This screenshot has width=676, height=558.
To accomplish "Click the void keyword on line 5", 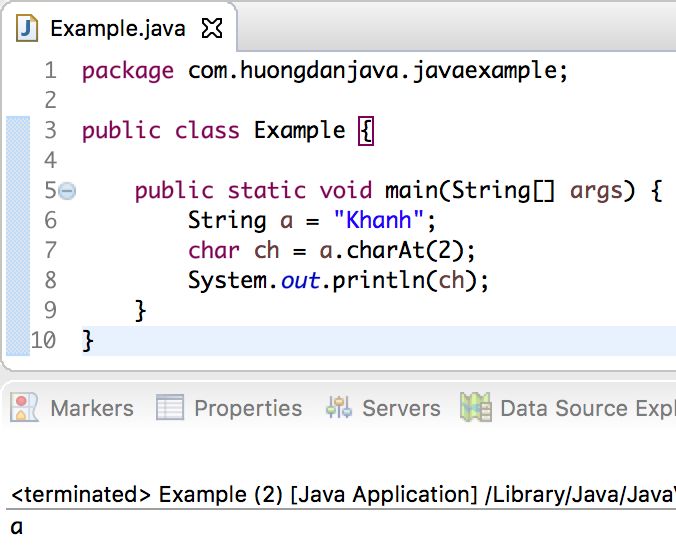I will (x=346, y=191).
